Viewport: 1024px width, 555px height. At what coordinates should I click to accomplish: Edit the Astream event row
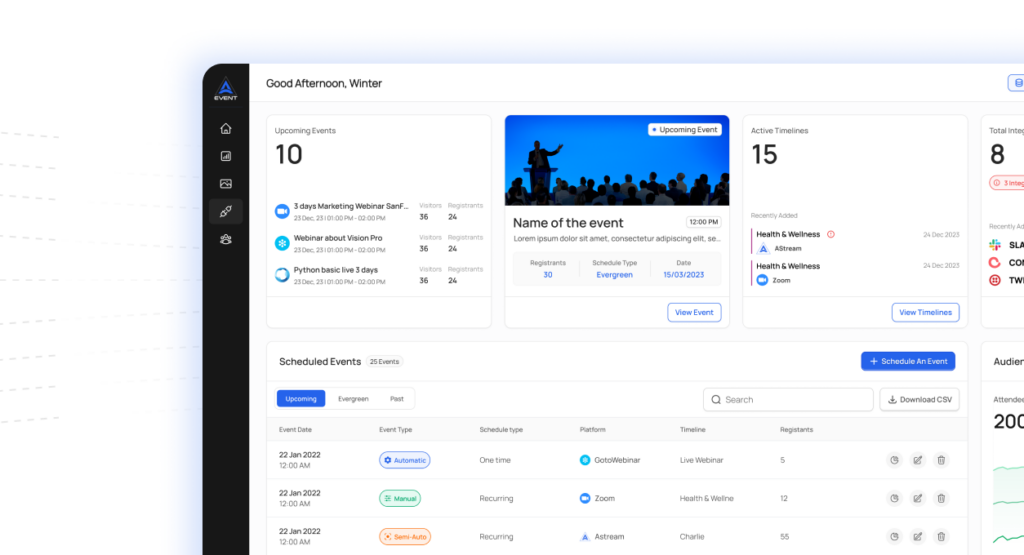click(918, 537)
